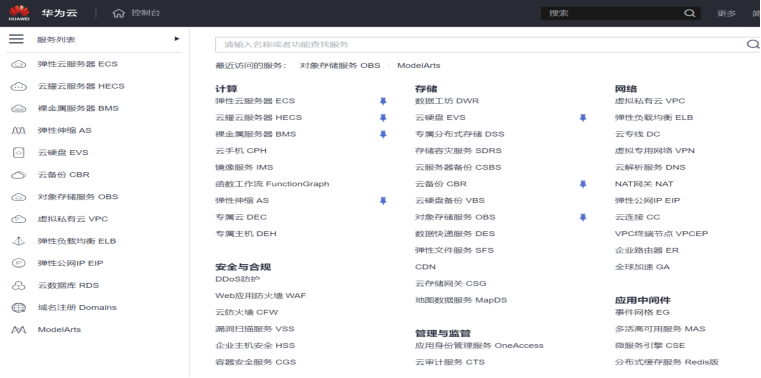The height and width of the screenshot is (378, 761).
Task: Open 企业路由器 ER link
Action: 647,250
